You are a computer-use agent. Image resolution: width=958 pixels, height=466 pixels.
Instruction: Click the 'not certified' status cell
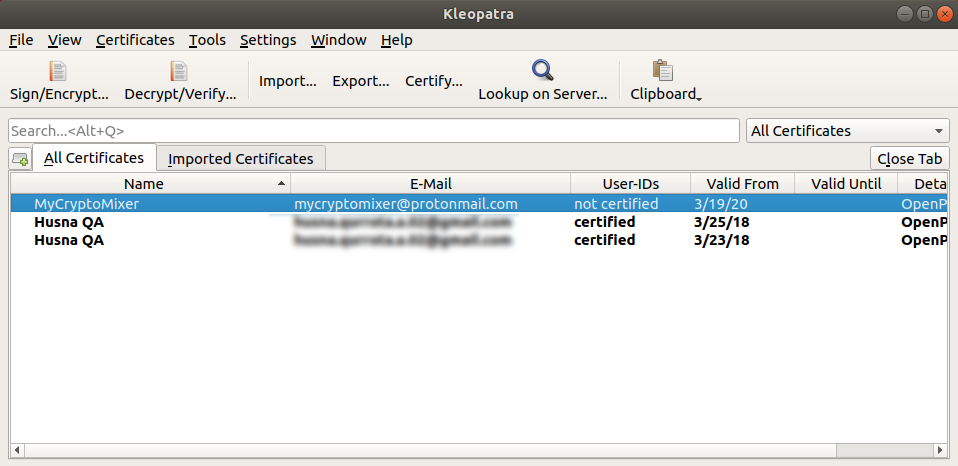pyautogui.click(x=616, y=204)
